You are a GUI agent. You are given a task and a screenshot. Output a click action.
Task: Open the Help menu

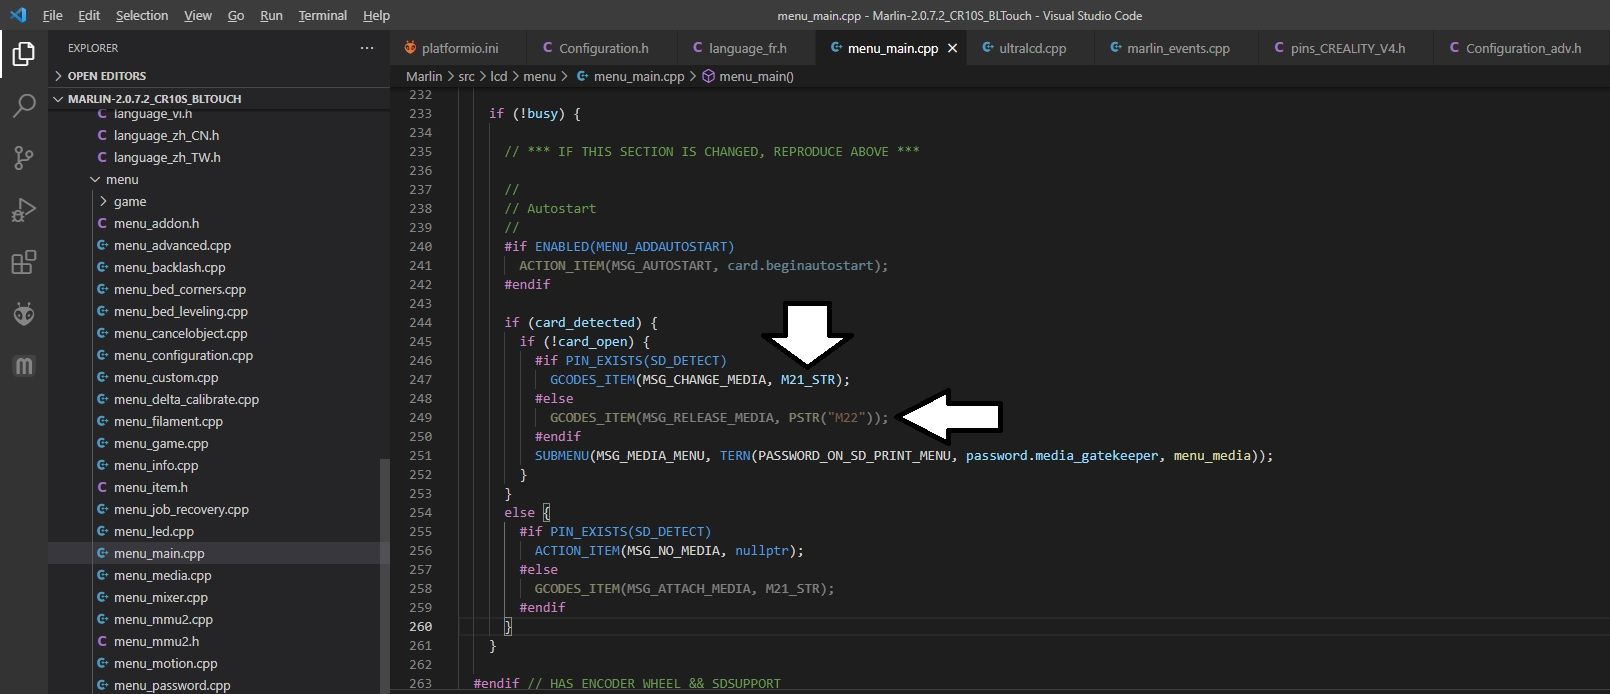pos(376,15)
